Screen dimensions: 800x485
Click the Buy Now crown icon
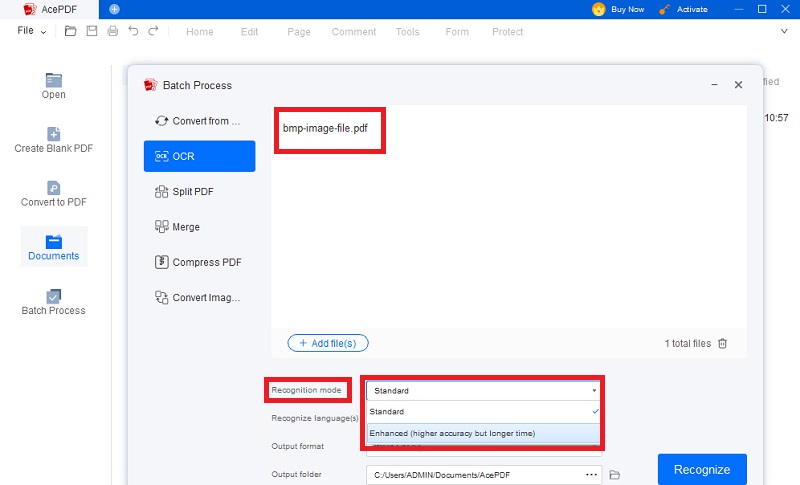coord(598,9)
